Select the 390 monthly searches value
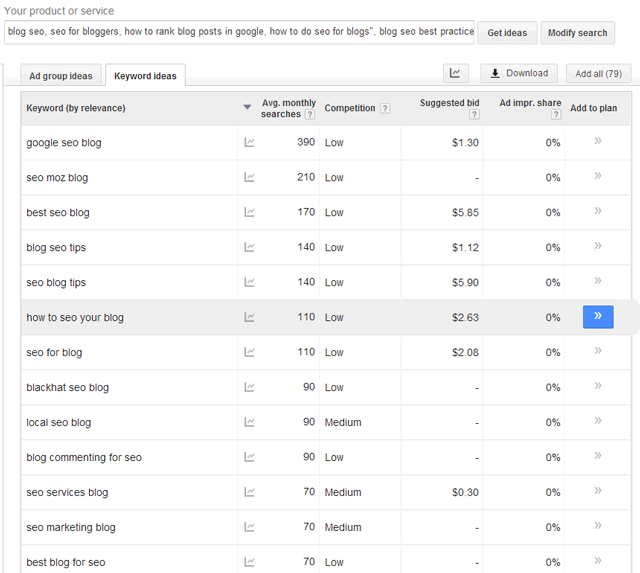The width and height of the screenshot is (640, 573). (306, 142)
